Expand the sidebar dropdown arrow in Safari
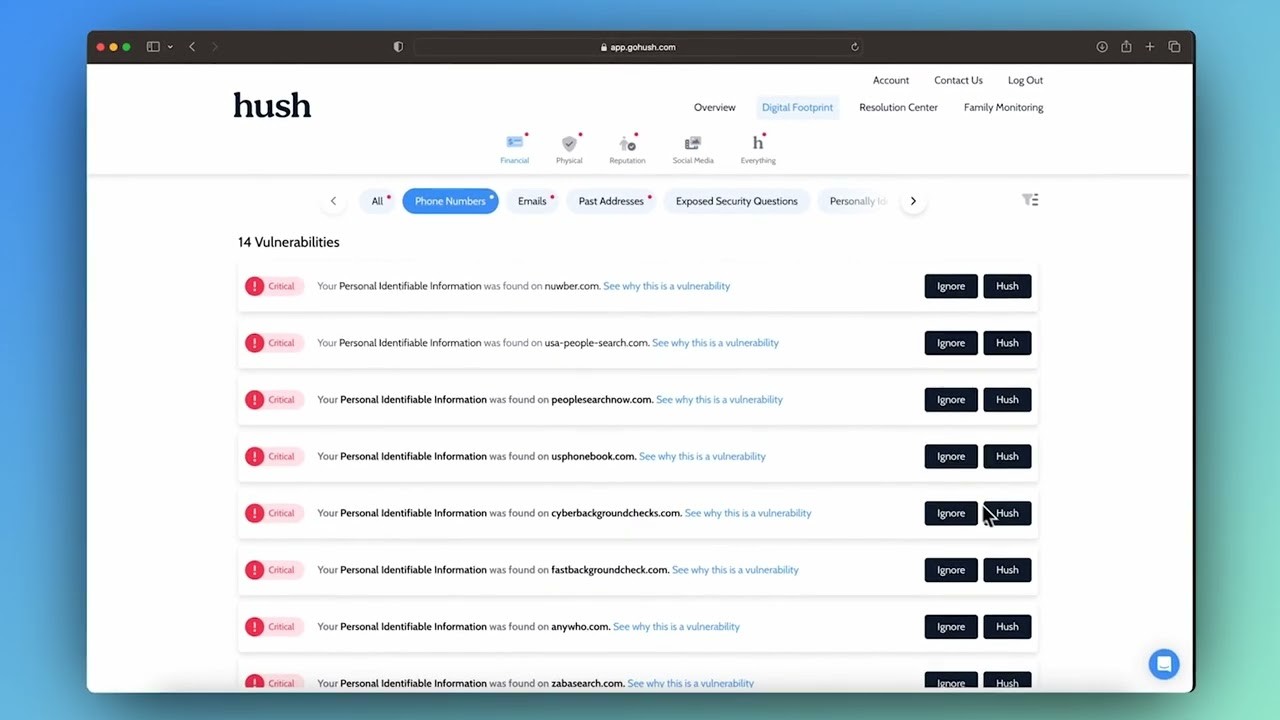The width and height of the screenshot is (1280, 720). (170, 47)
